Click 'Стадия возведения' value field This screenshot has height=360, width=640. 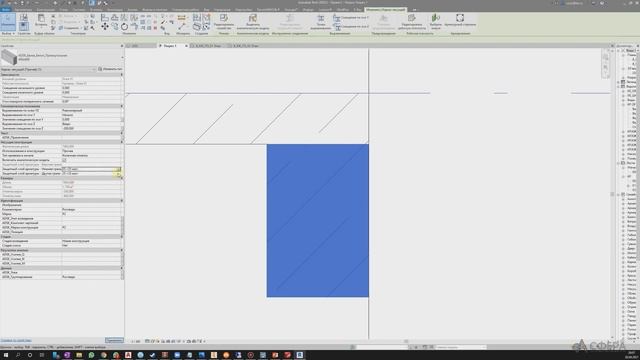[91, 241]
